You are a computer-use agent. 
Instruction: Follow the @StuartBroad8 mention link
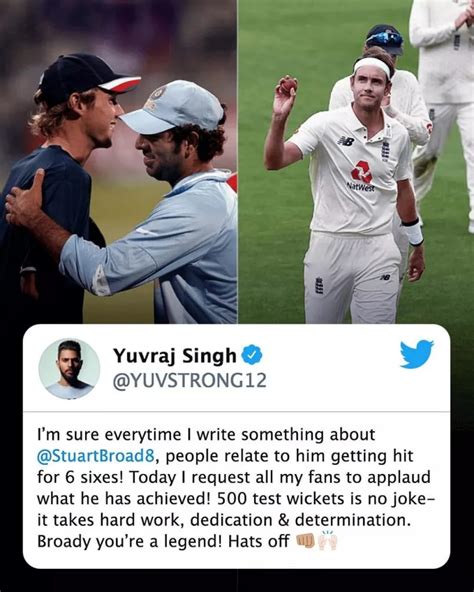(96, 456)
